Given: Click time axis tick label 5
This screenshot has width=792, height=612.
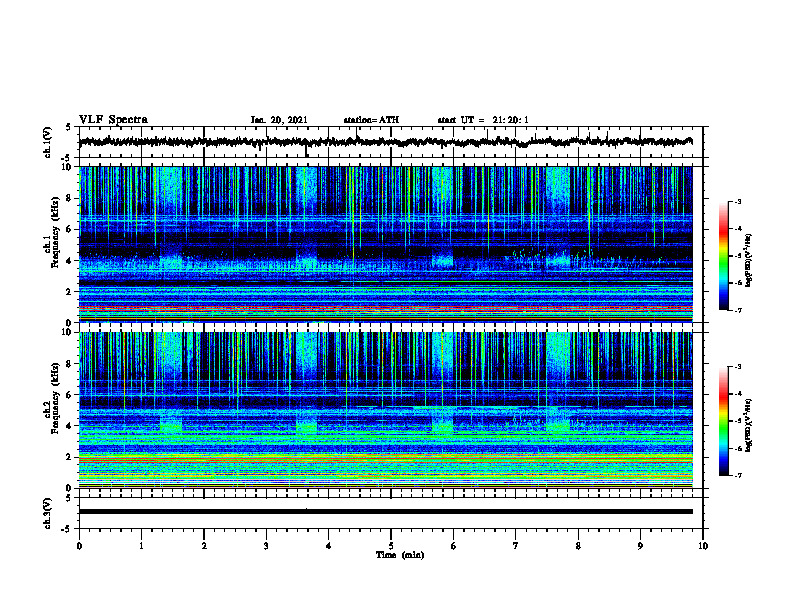Looking at the screenshot, I should (x=391, y=546).
